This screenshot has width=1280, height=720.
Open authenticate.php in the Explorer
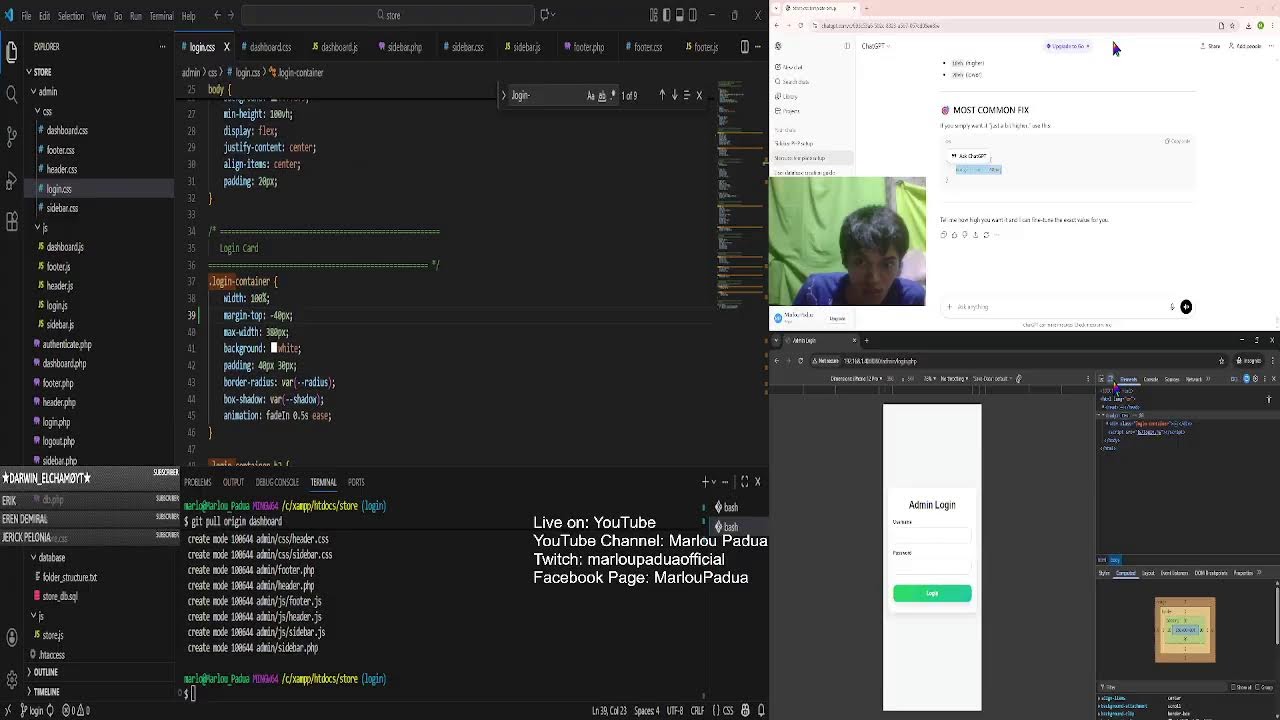coord(66,344)
